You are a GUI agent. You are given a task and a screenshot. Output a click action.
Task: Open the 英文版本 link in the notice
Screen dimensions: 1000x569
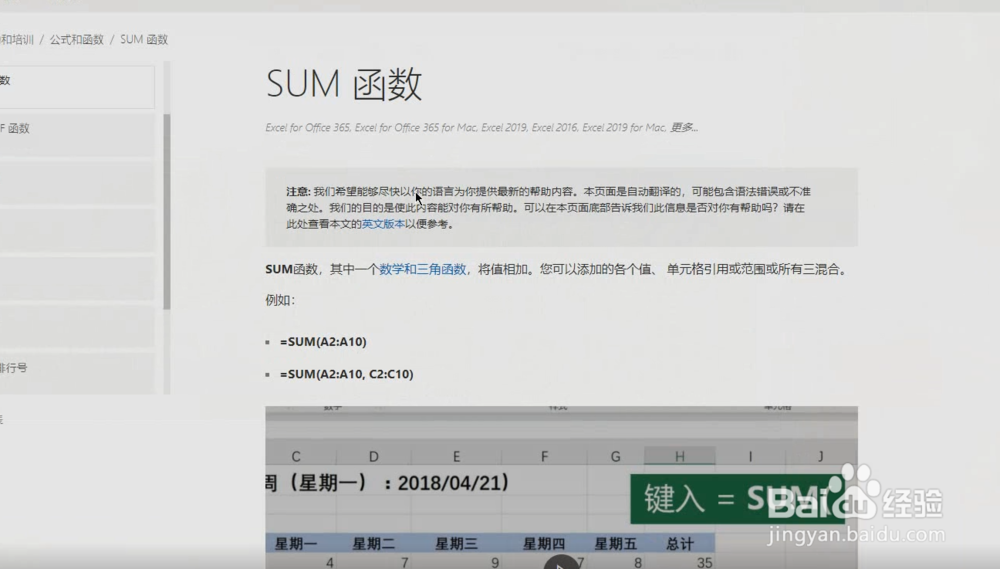pos(383,224)
